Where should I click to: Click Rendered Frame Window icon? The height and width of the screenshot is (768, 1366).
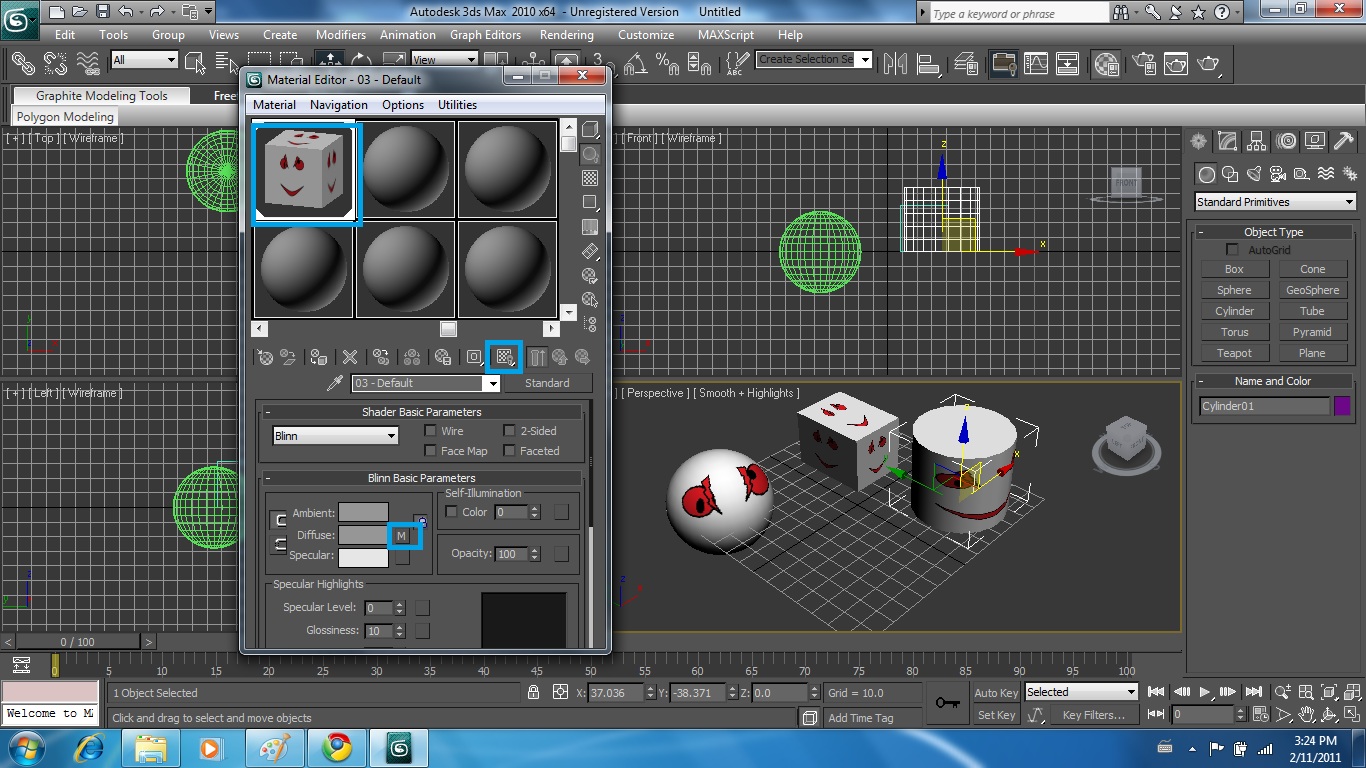[x=1175, y=63]
